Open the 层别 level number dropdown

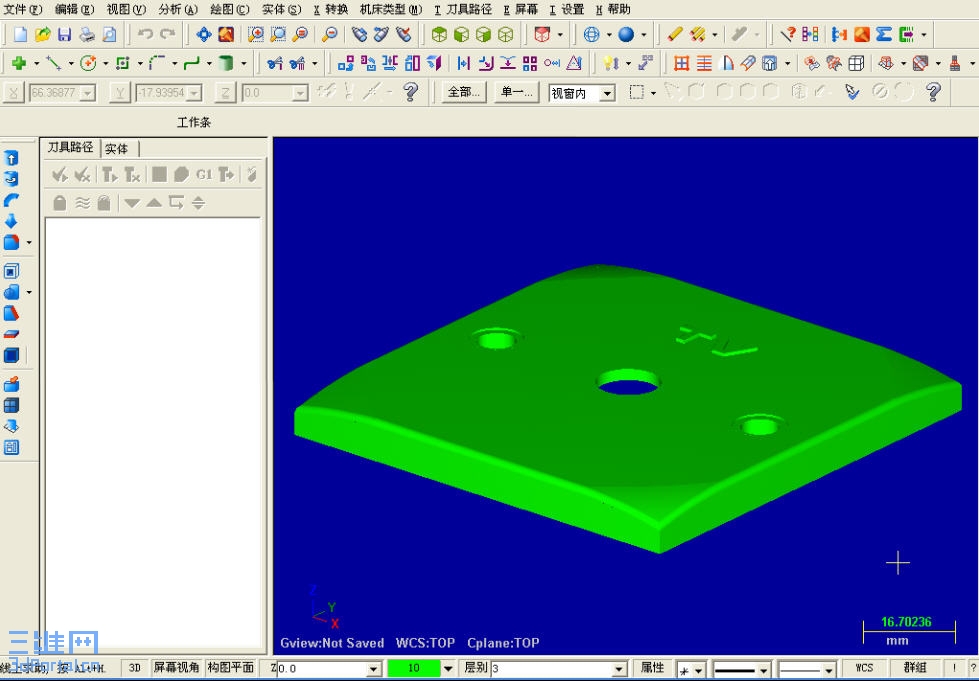[x=619, y=669]
